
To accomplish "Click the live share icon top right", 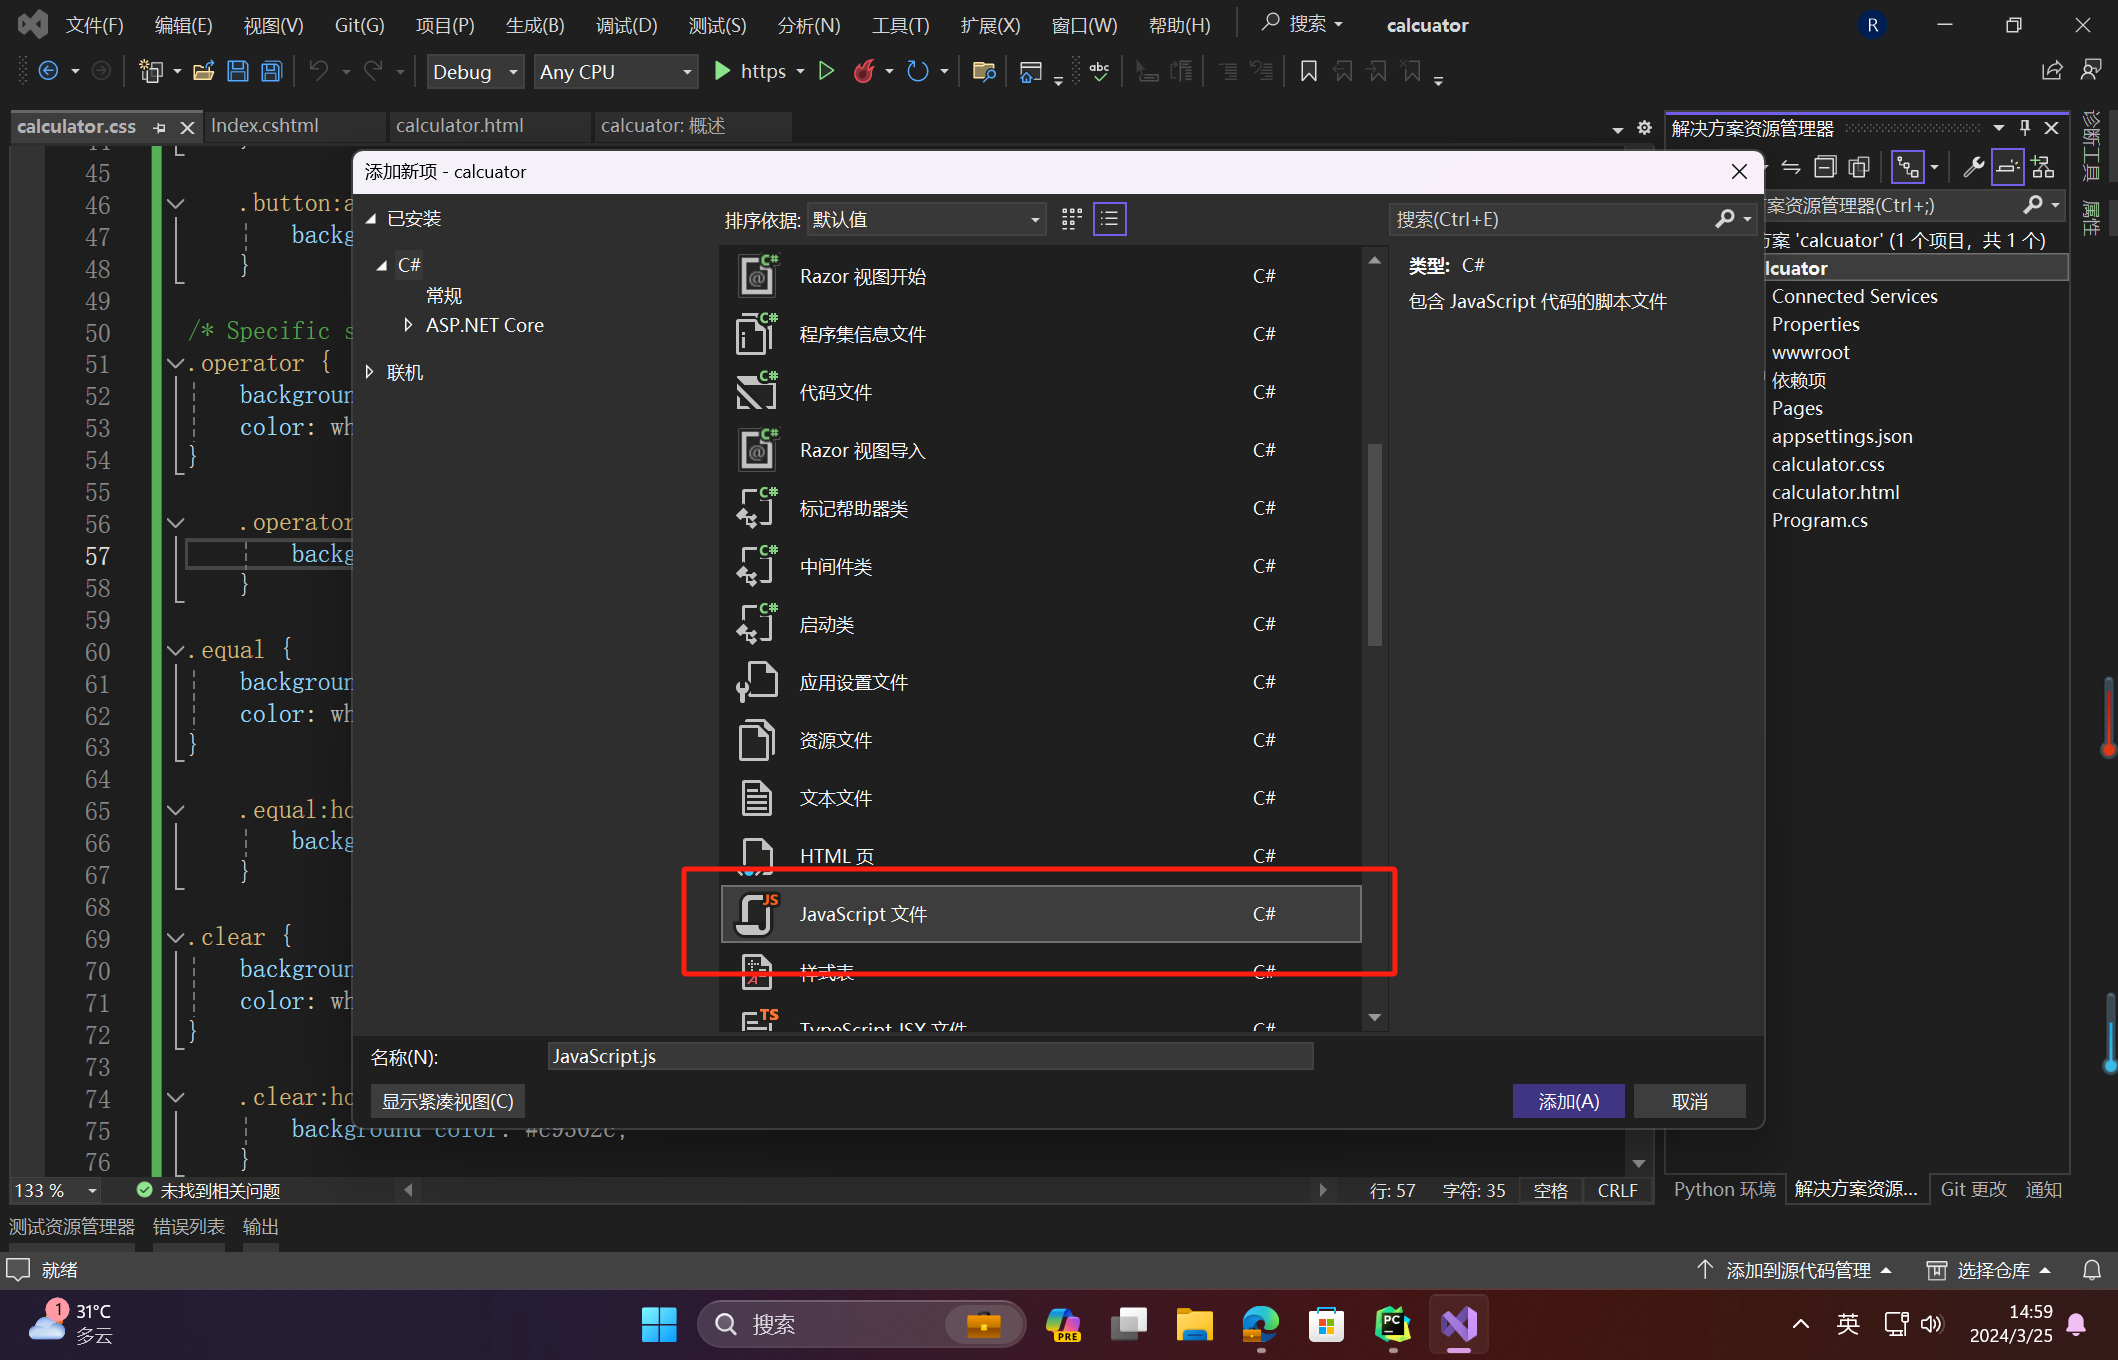I will [x=2052, y=71].
